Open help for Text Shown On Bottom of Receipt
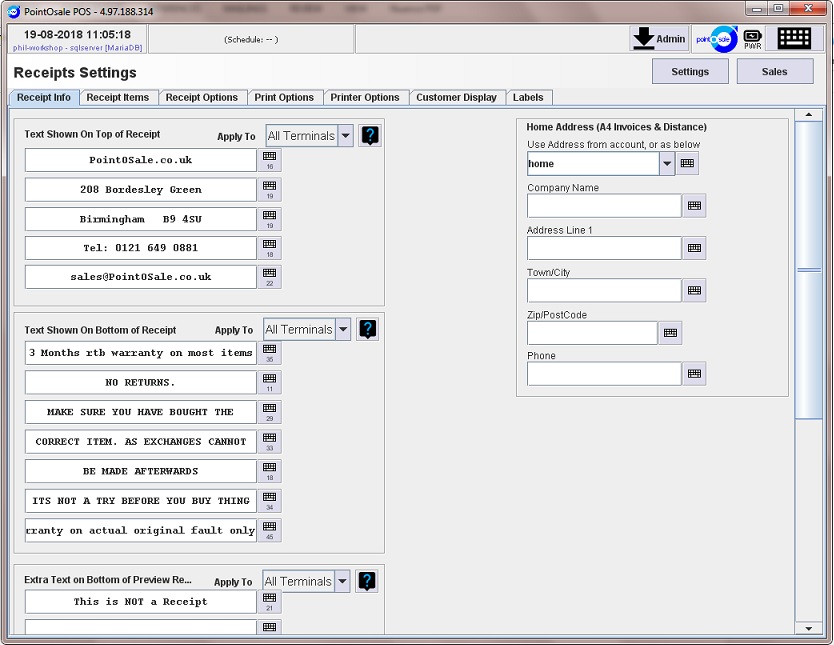 368,329
